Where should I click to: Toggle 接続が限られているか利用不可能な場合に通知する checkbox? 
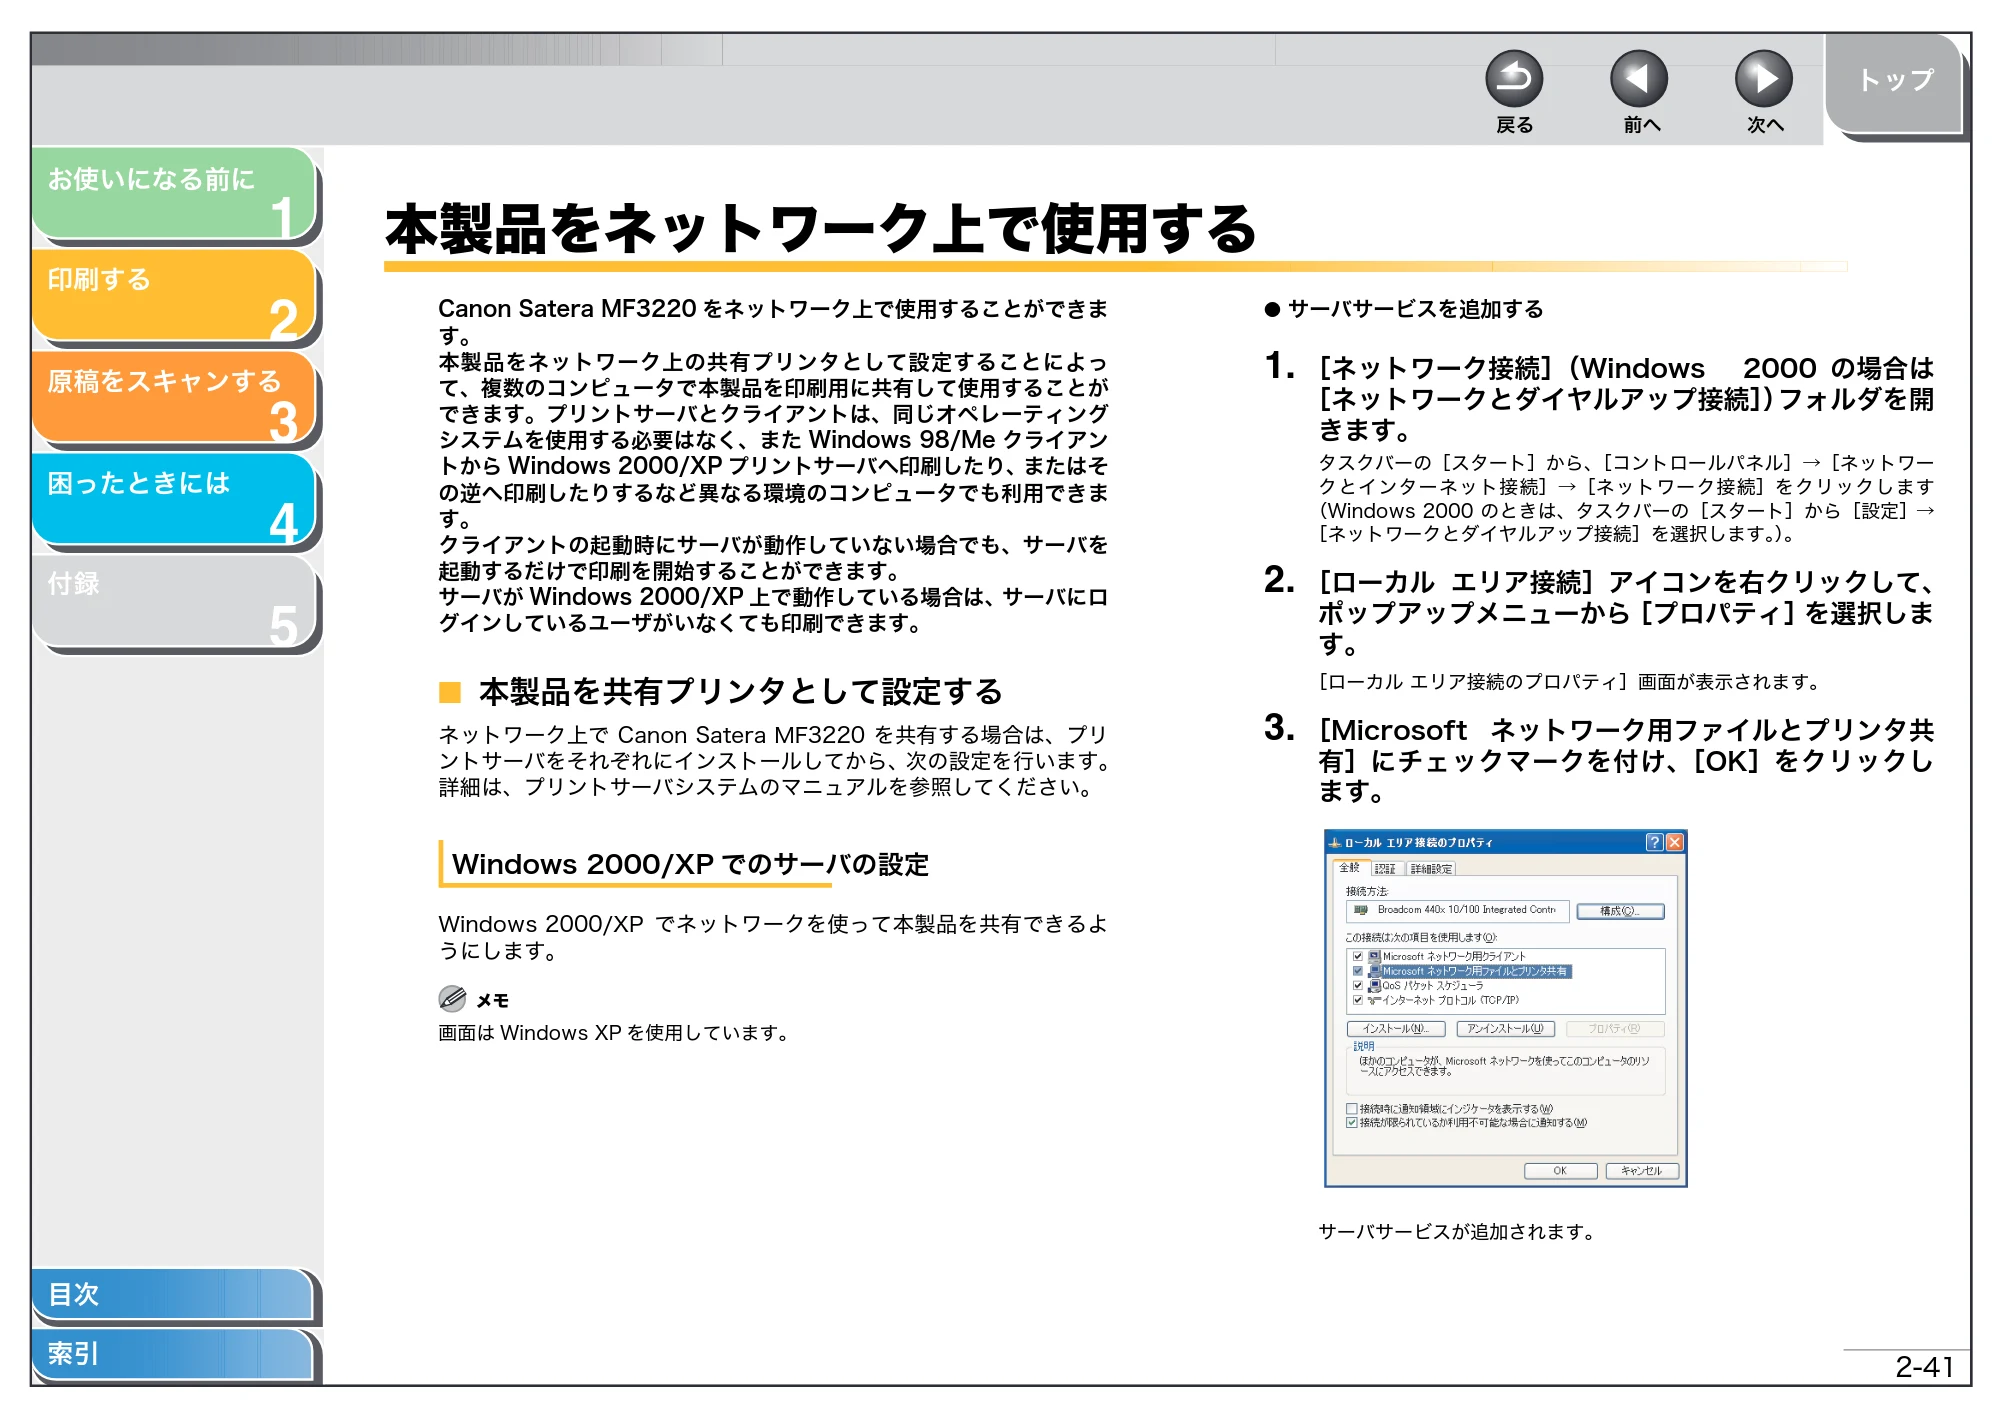click(x=1352, y=1123)
